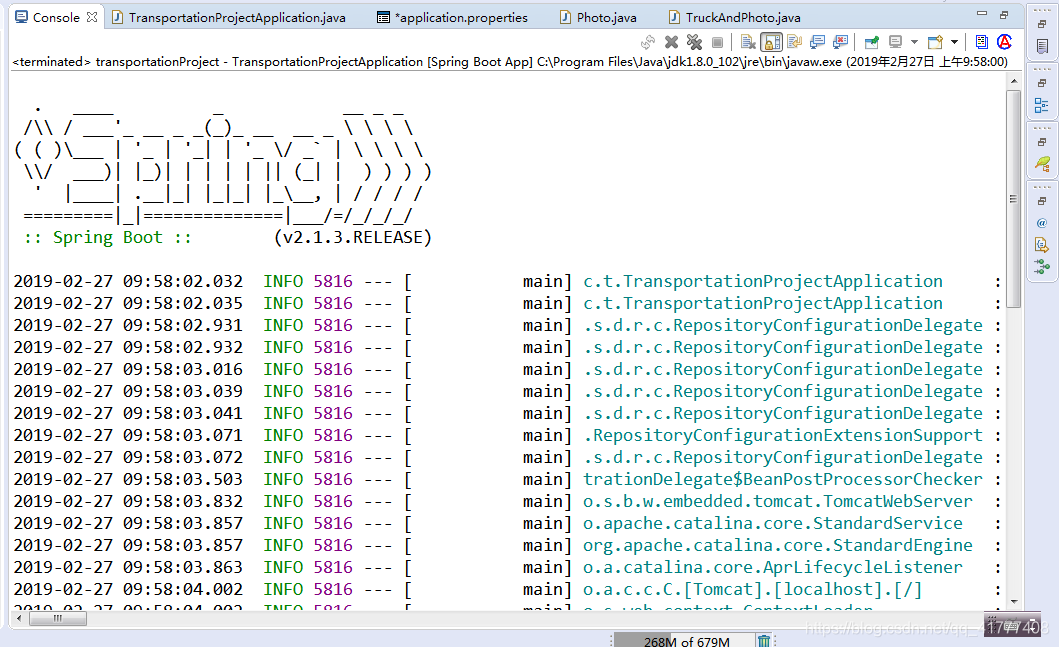Click log timestamp 09:58:03.071
Viewport: 1059px width, 647px height.
(182, 436)
